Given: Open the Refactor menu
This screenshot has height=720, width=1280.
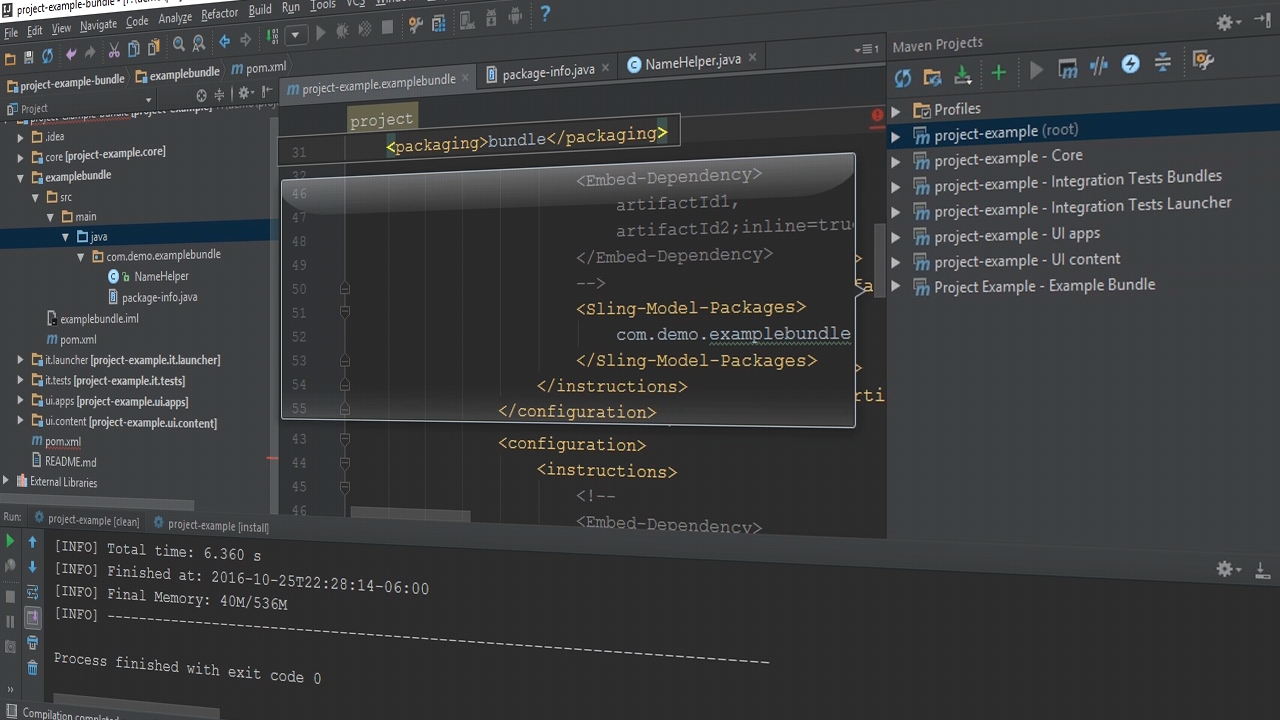Looking at the screenshot, I should coord(219,15).
